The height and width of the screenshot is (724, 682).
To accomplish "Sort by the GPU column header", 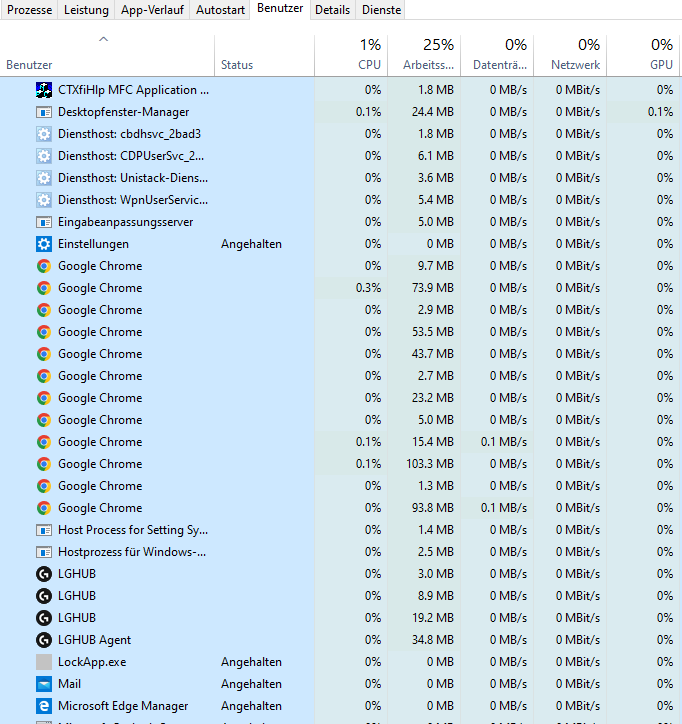I will click(643, 55).
